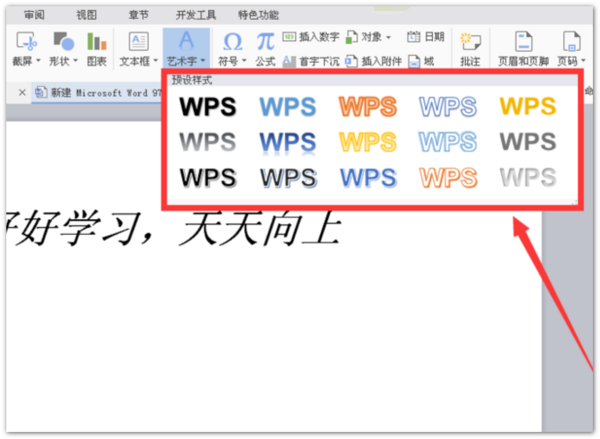Click 插入附件 insert attachment
This screenshot has width=600, height=439.
(x=373, y=61)
